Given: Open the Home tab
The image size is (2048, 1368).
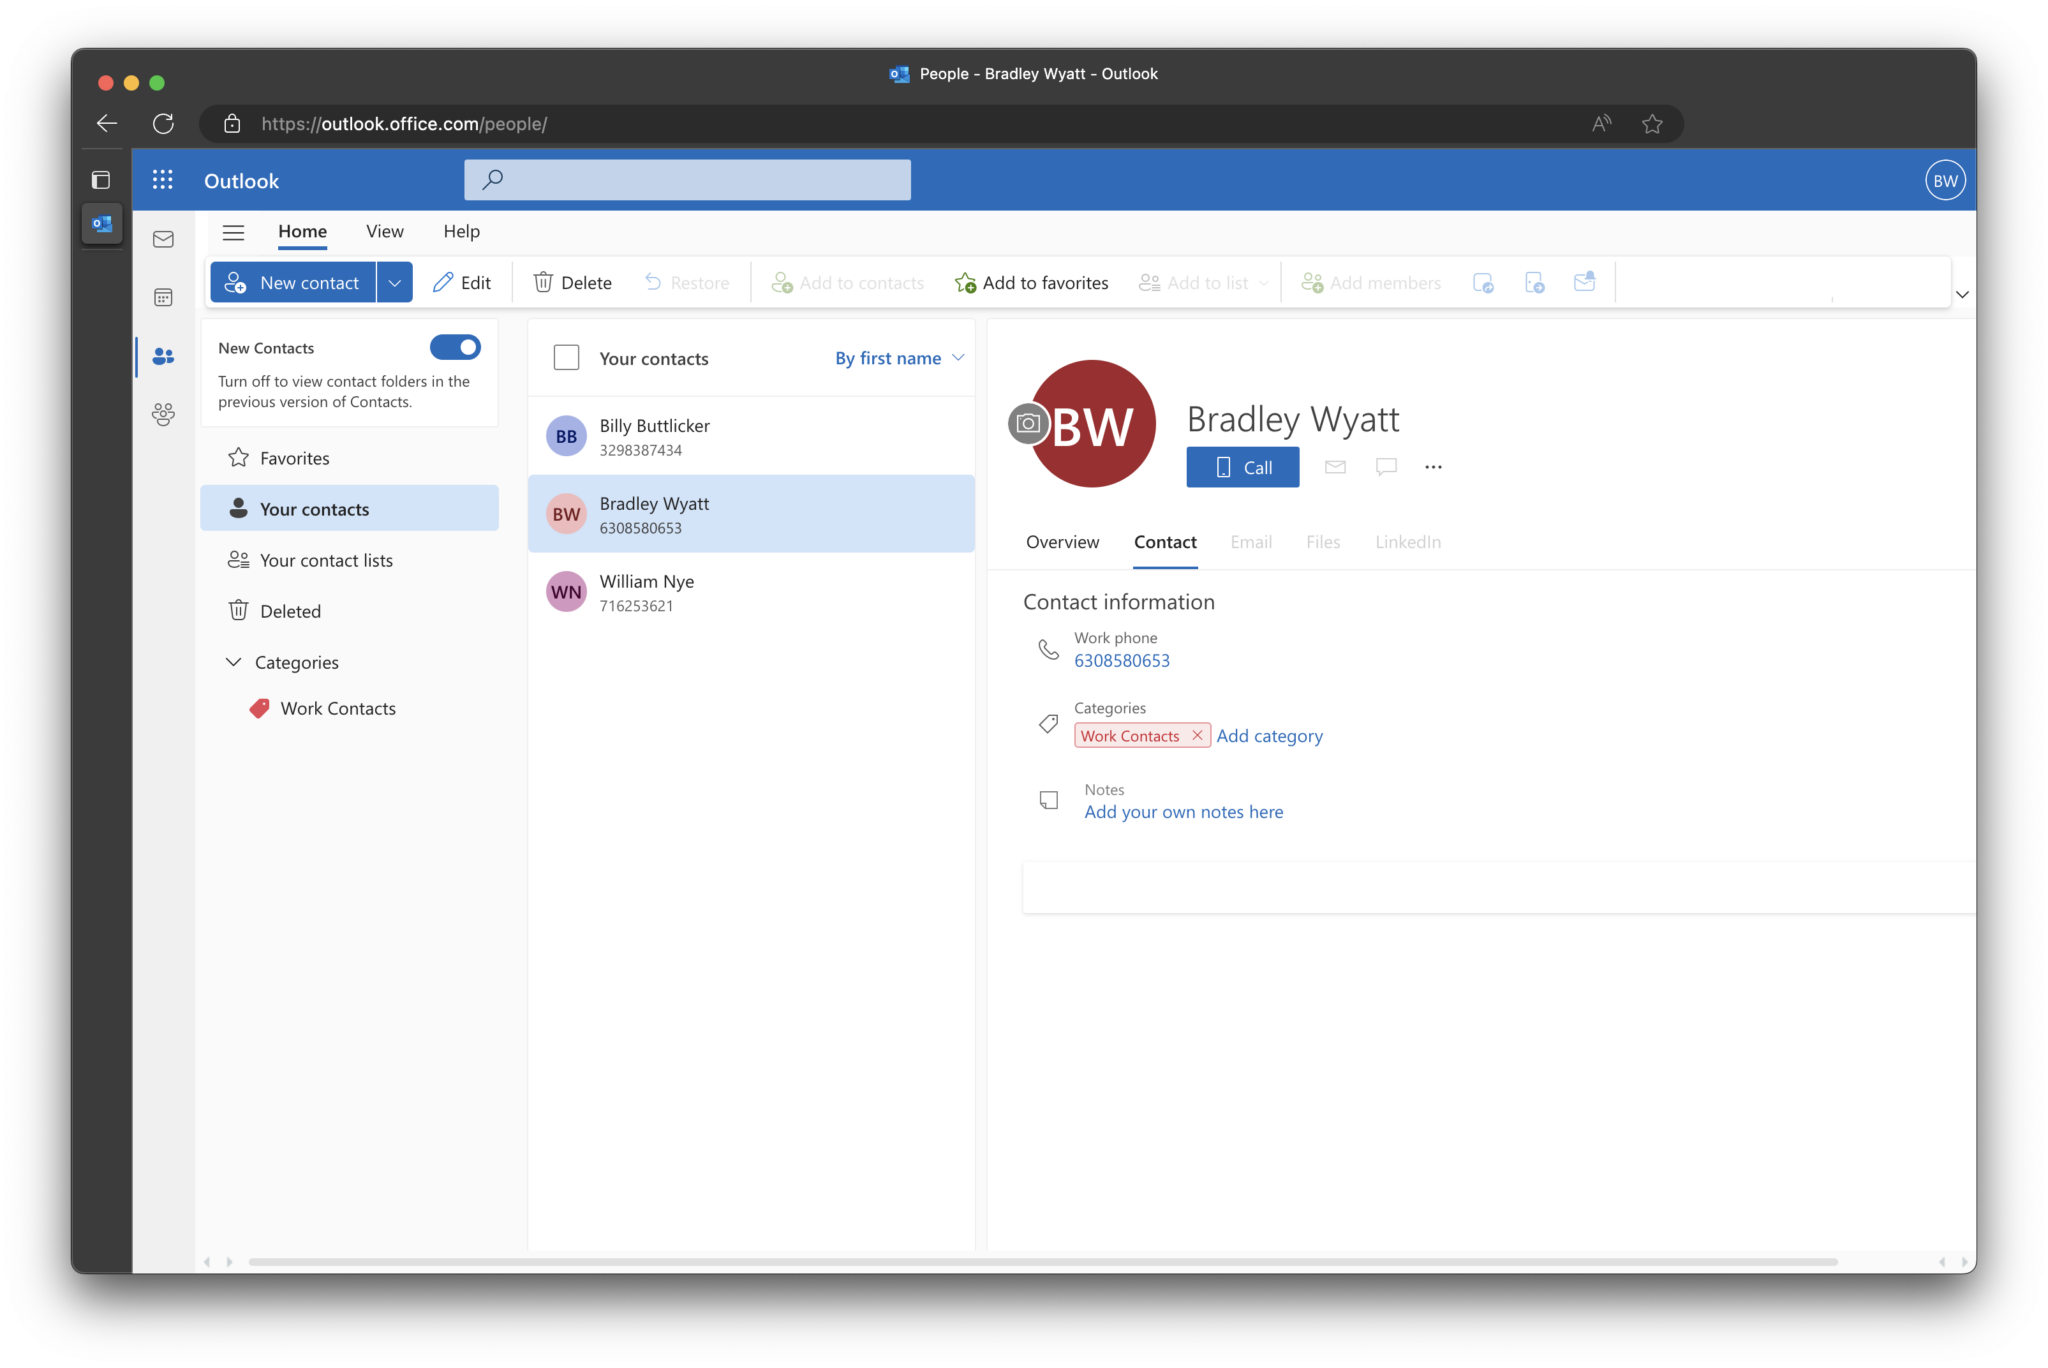Looking at the screenshot, I should pyautogui.click(x=302, y=231).
